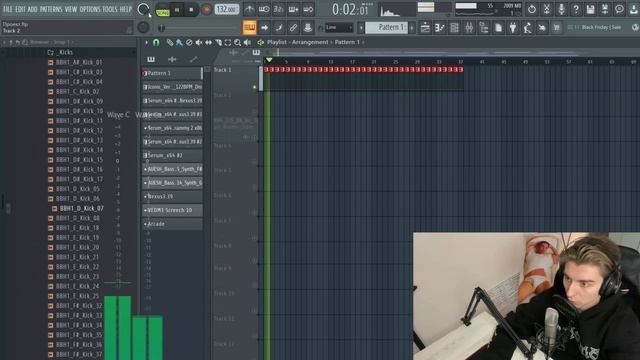Toggle the countdown before recording icon
The height and width of the screenshot is (360, 640).
[x=278, y=9]
